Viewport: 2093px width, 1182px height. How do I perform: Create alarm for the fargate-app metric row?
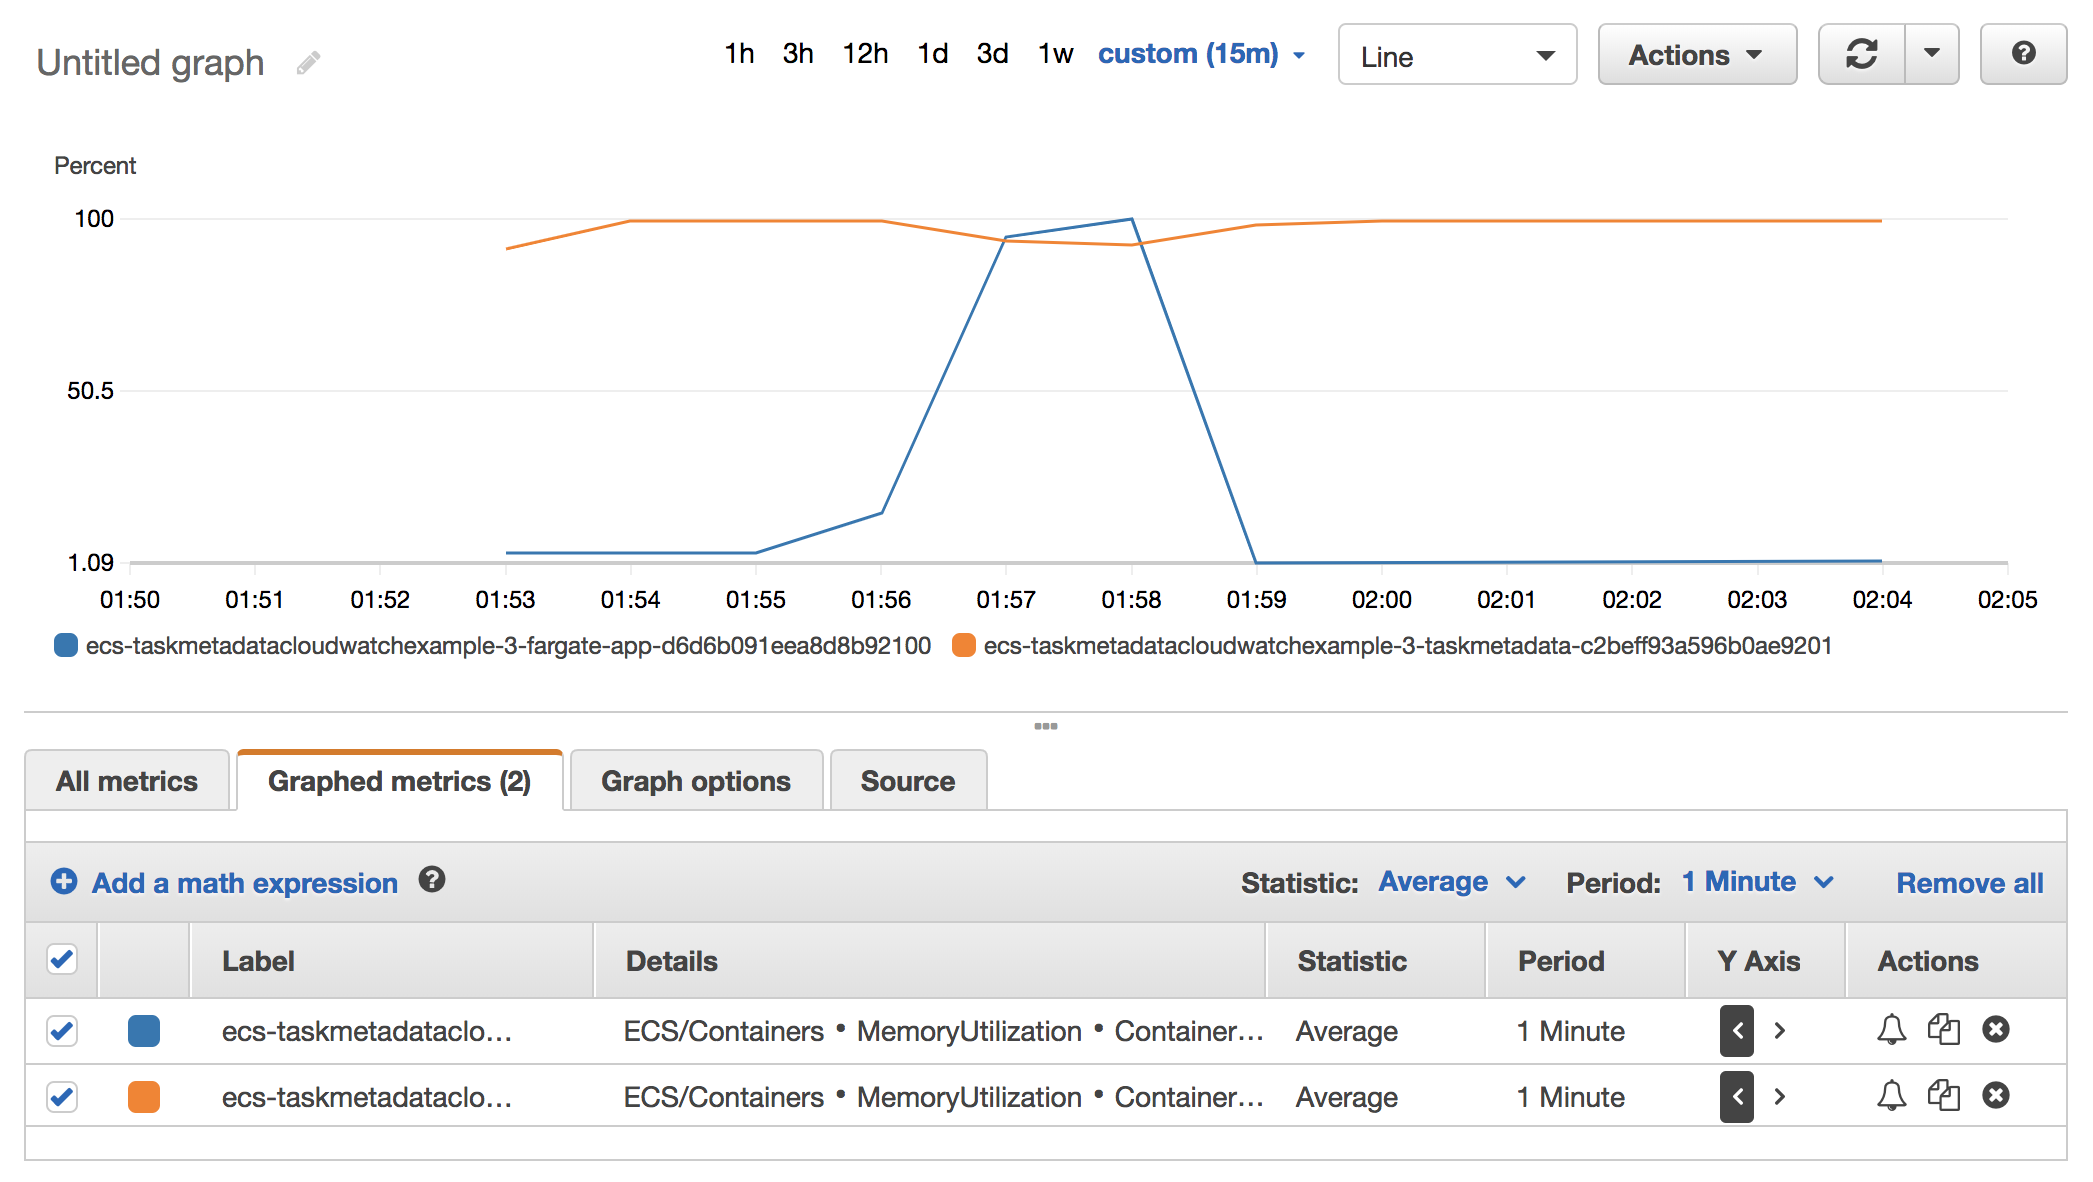tap(1891, 1030)
